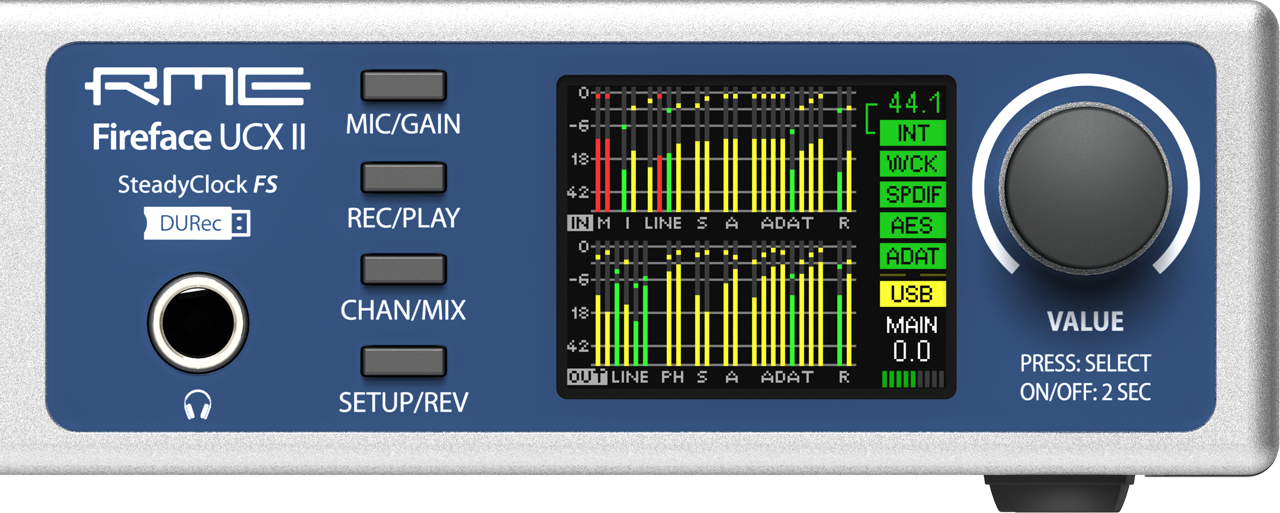Image resolution: width=1280 pixels, height=513 pixels.
Task: Select the INT clock source indicator
Action: coord(912,132)
